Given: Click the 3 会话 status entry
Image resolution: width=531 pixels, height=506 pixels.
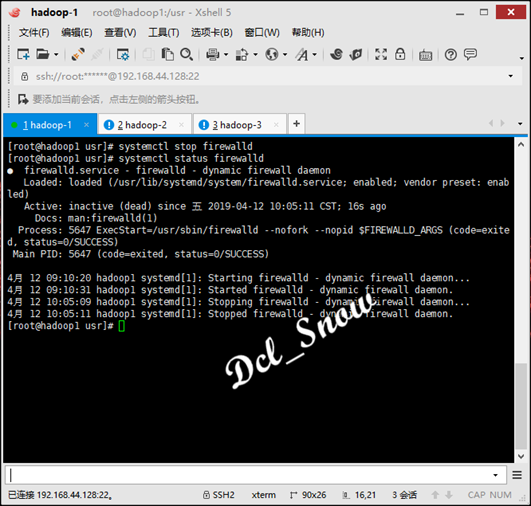Looking at the screenshot, I should tap(404, 495).
